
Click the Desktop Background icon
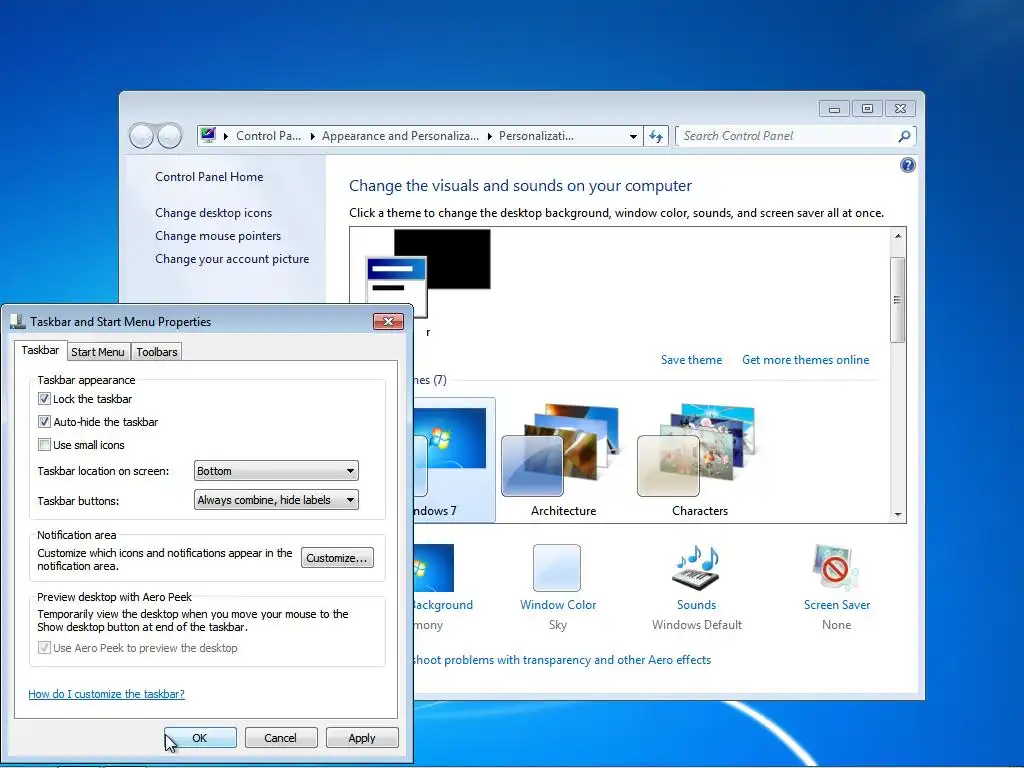[434, 568]
